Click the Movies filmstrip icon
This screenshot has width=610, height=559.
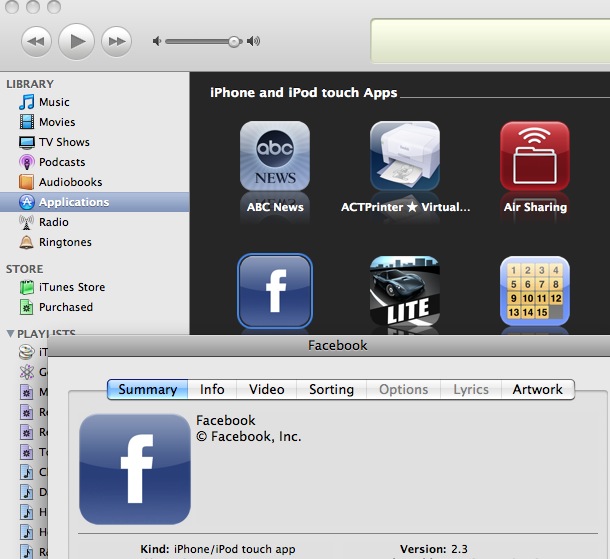click(x=26, y=122)
